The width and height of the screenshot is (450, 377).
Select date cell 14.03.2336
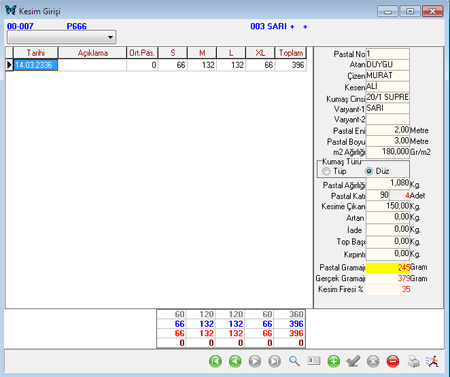pyautogui.click(x=36, y=65)
